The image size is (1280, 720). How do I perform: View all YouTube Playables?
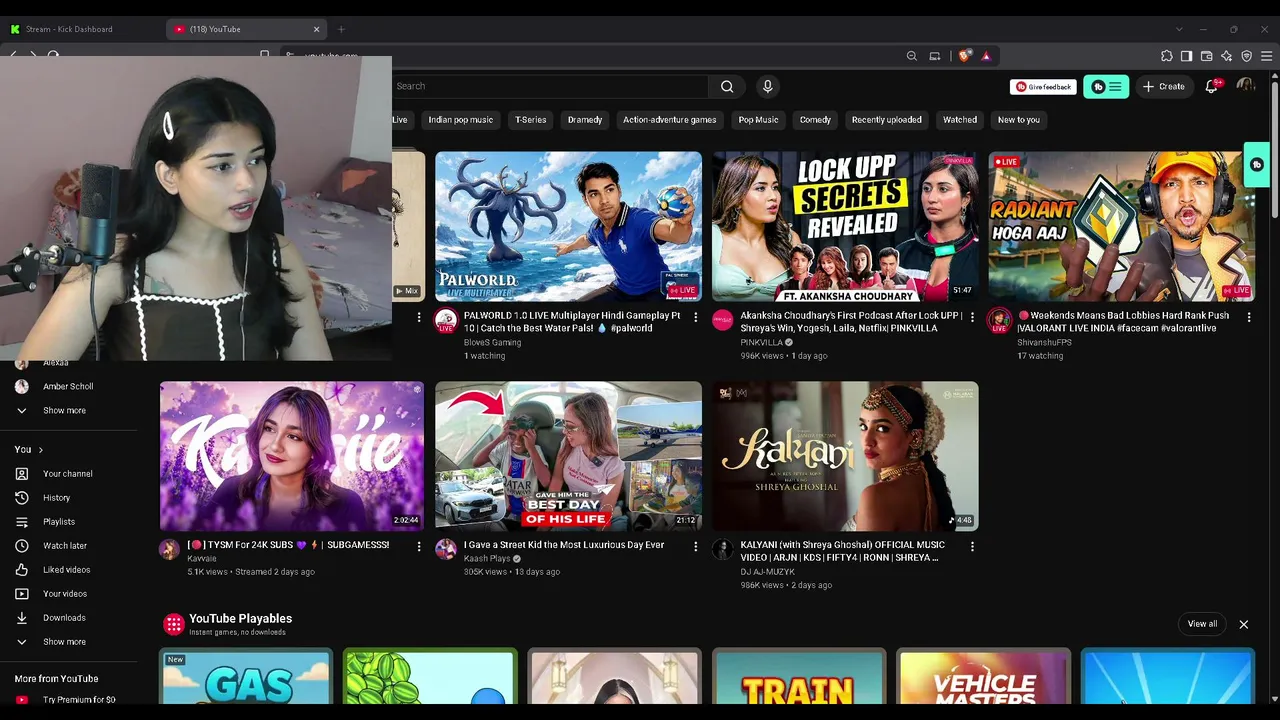(x=1202, y=624)
